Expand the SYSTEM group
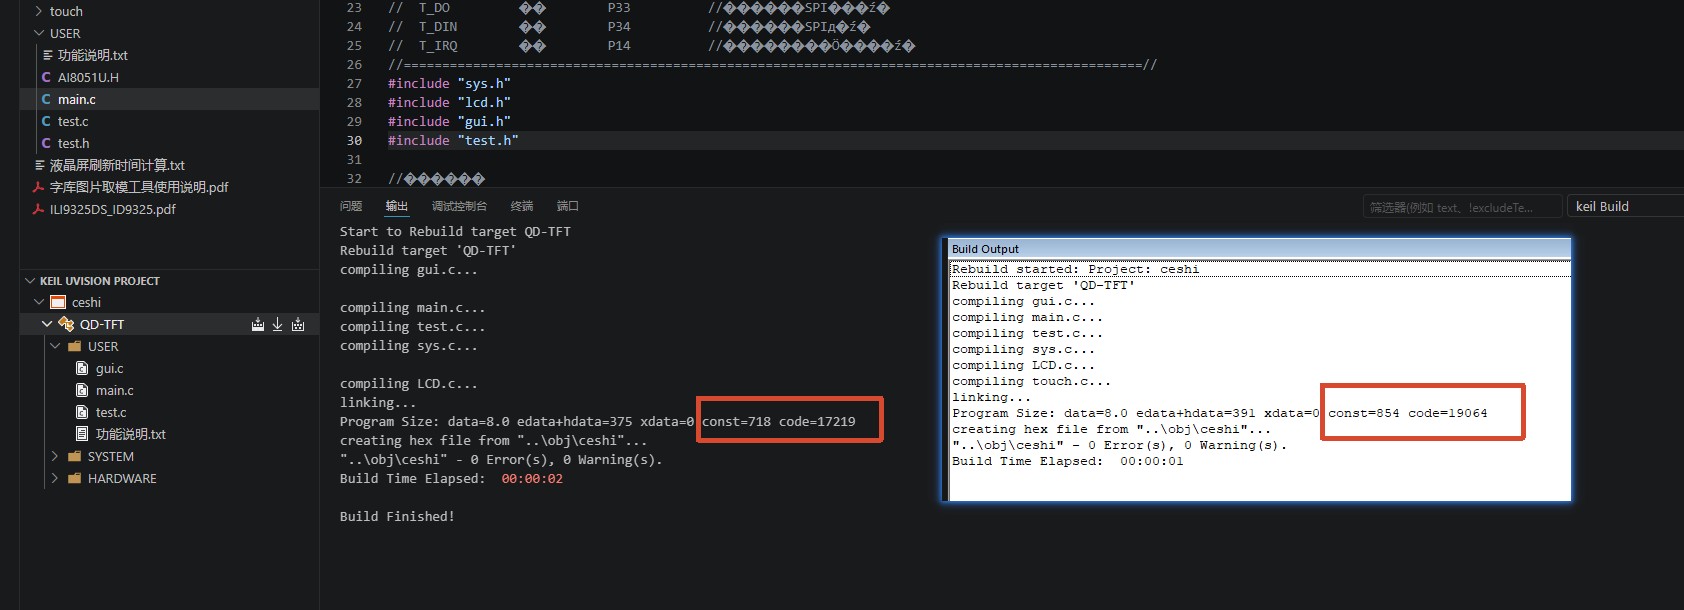1684x610 pixels. click(55, 456)
